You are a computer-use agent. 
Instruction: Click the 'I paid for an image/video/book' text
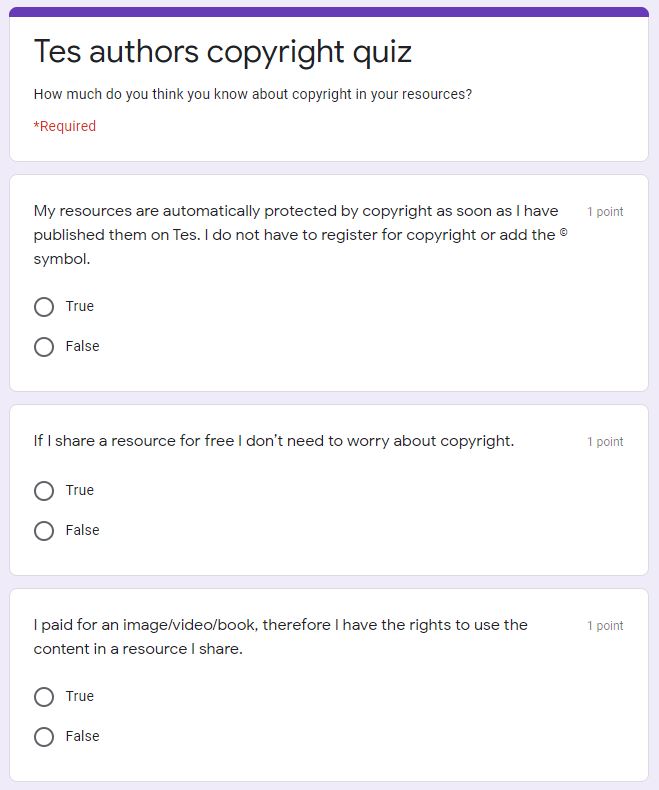tap(281, 637)
